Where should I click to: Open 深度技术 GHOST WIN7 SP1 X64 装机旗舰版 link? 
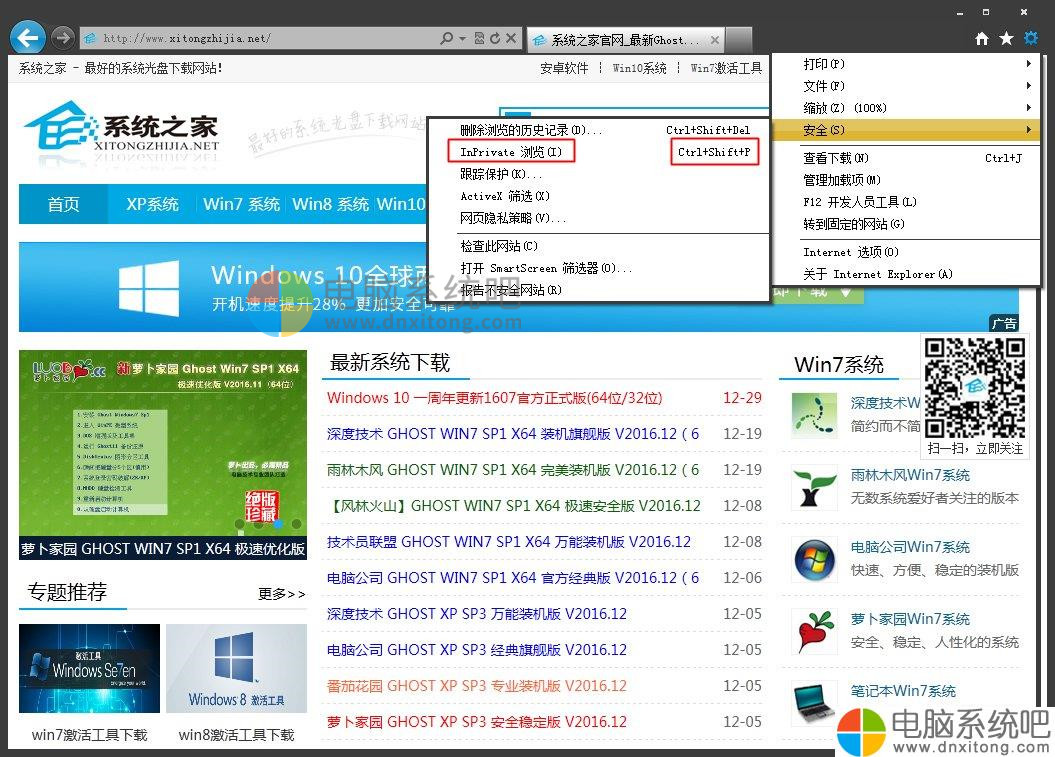point(513,434)
